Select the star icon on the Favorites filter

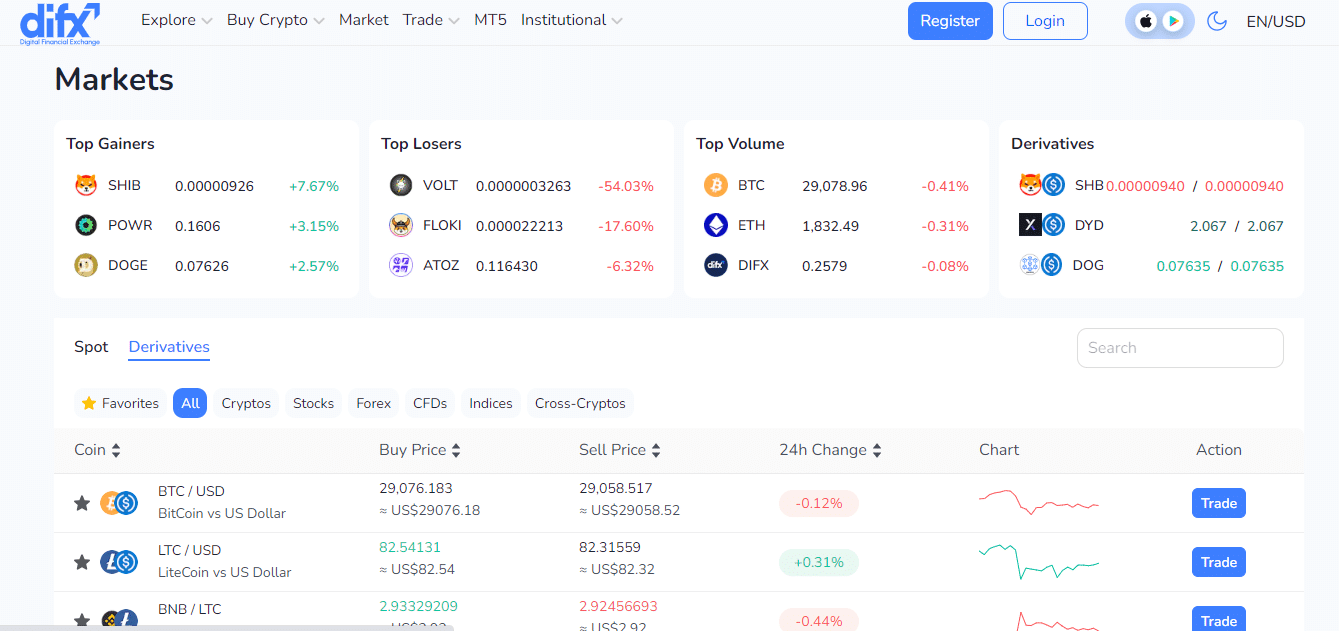(89, 402)
